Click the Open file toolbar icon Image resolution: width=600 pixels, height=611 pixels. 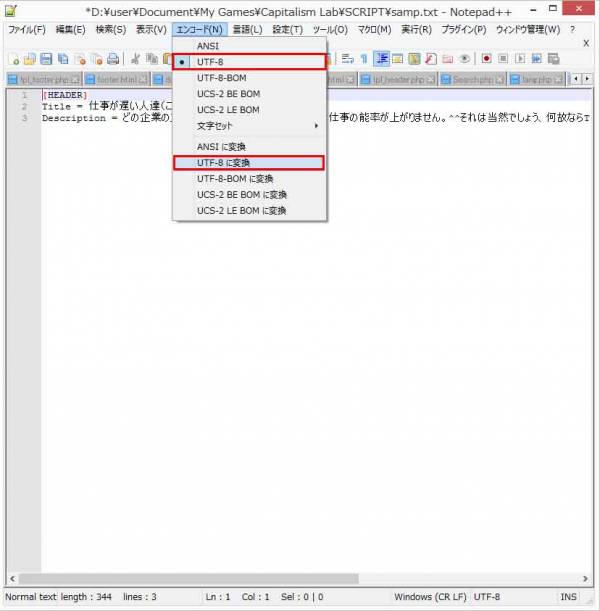pyautogui.click(x=30, y=59)
